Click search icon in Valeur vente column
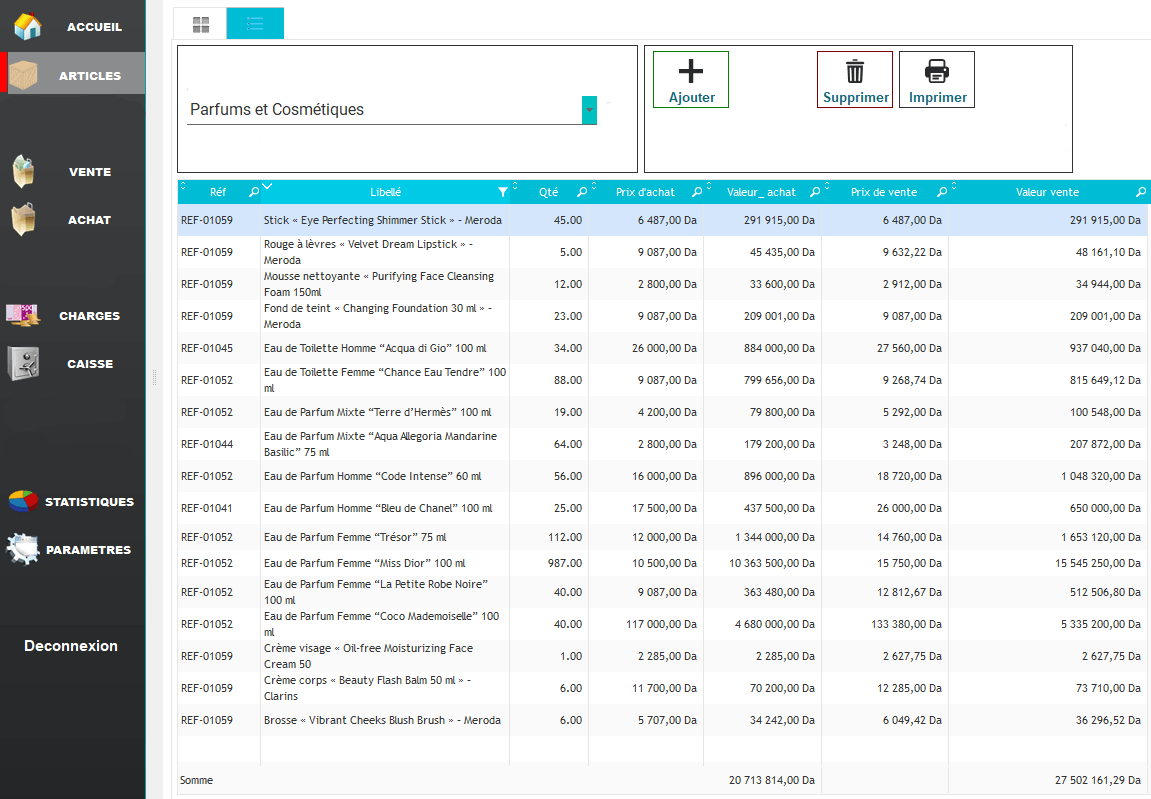 [x=1141, y=192]
